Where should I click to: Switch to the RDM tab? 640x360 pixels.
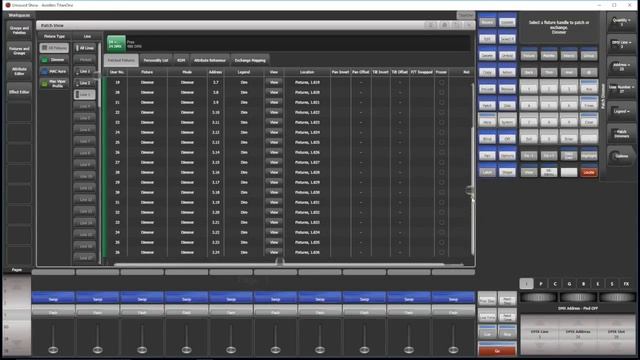point(181,60)
